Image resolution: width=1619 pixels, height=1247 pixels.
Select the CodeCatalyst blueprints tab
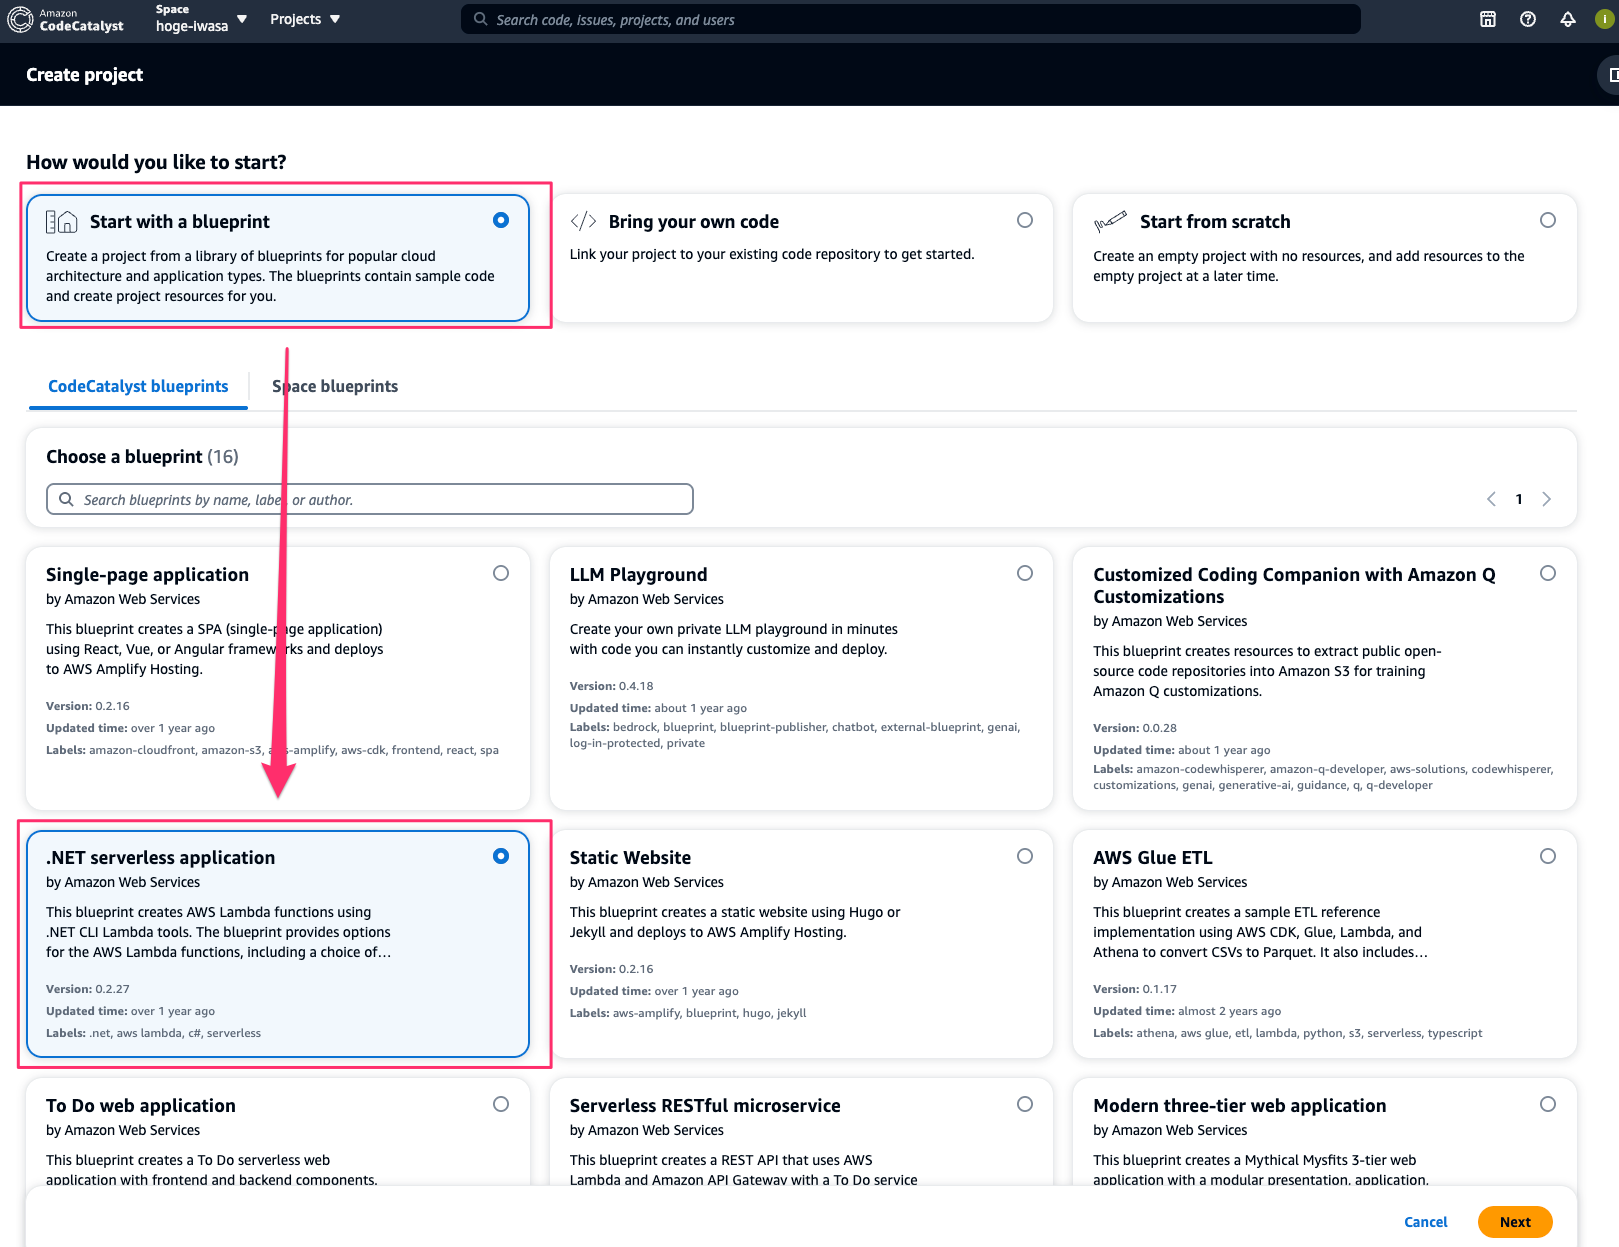pos(138,386)
